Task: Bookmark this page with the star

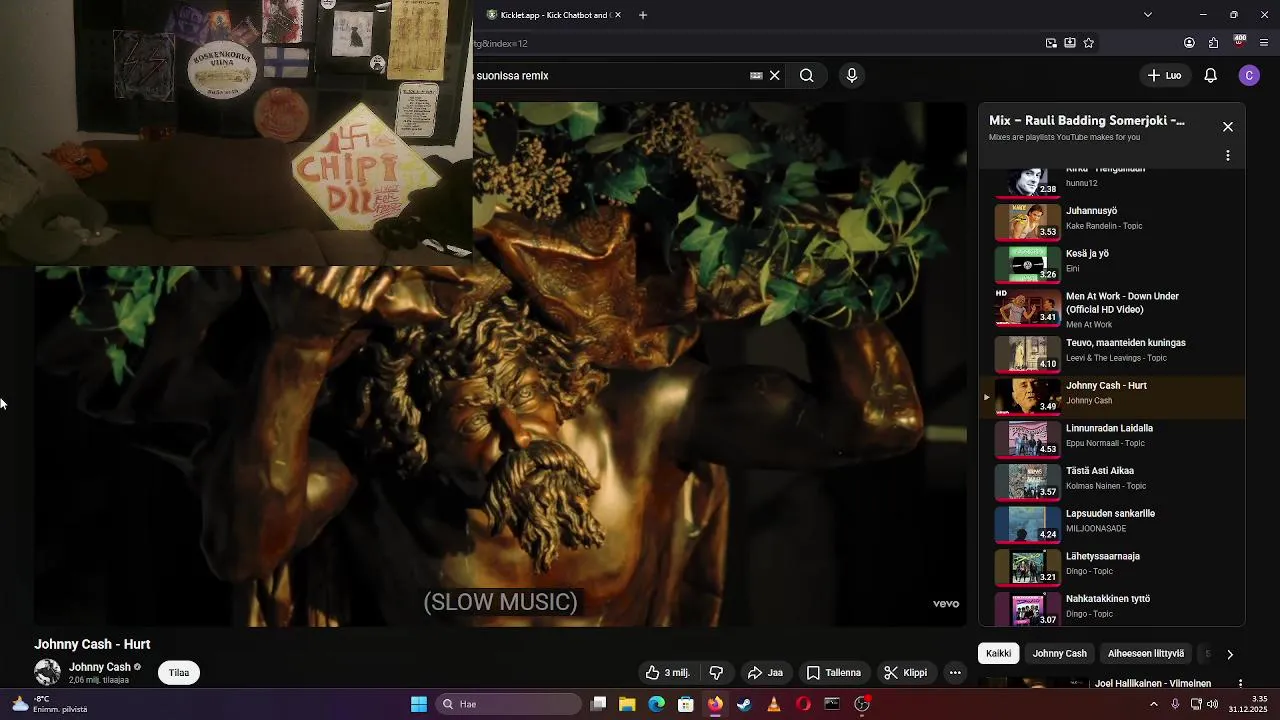Action: click(x=1089, y=43)
